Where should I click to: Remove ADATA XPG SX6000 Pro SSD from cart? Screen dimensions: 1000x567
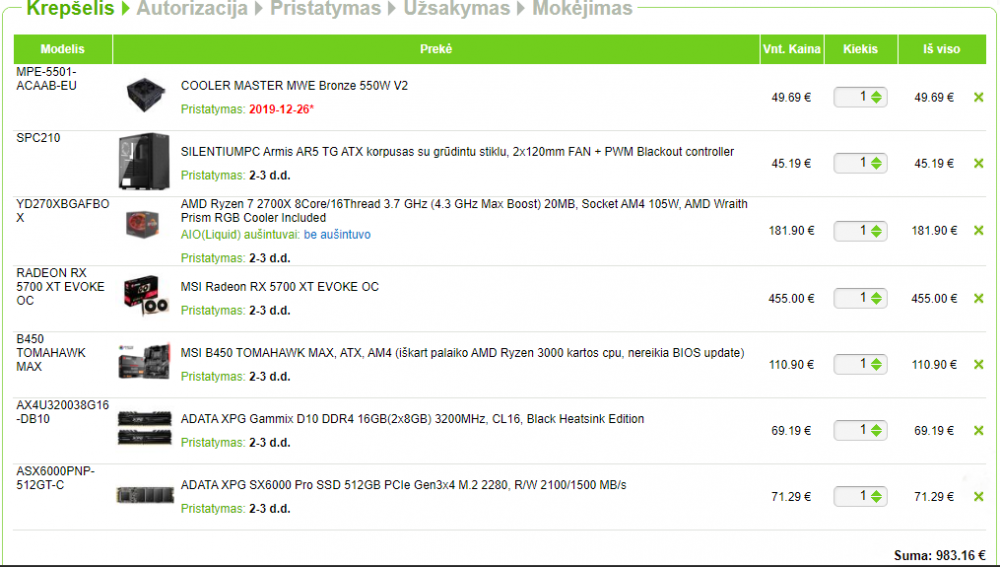point(978,496)
